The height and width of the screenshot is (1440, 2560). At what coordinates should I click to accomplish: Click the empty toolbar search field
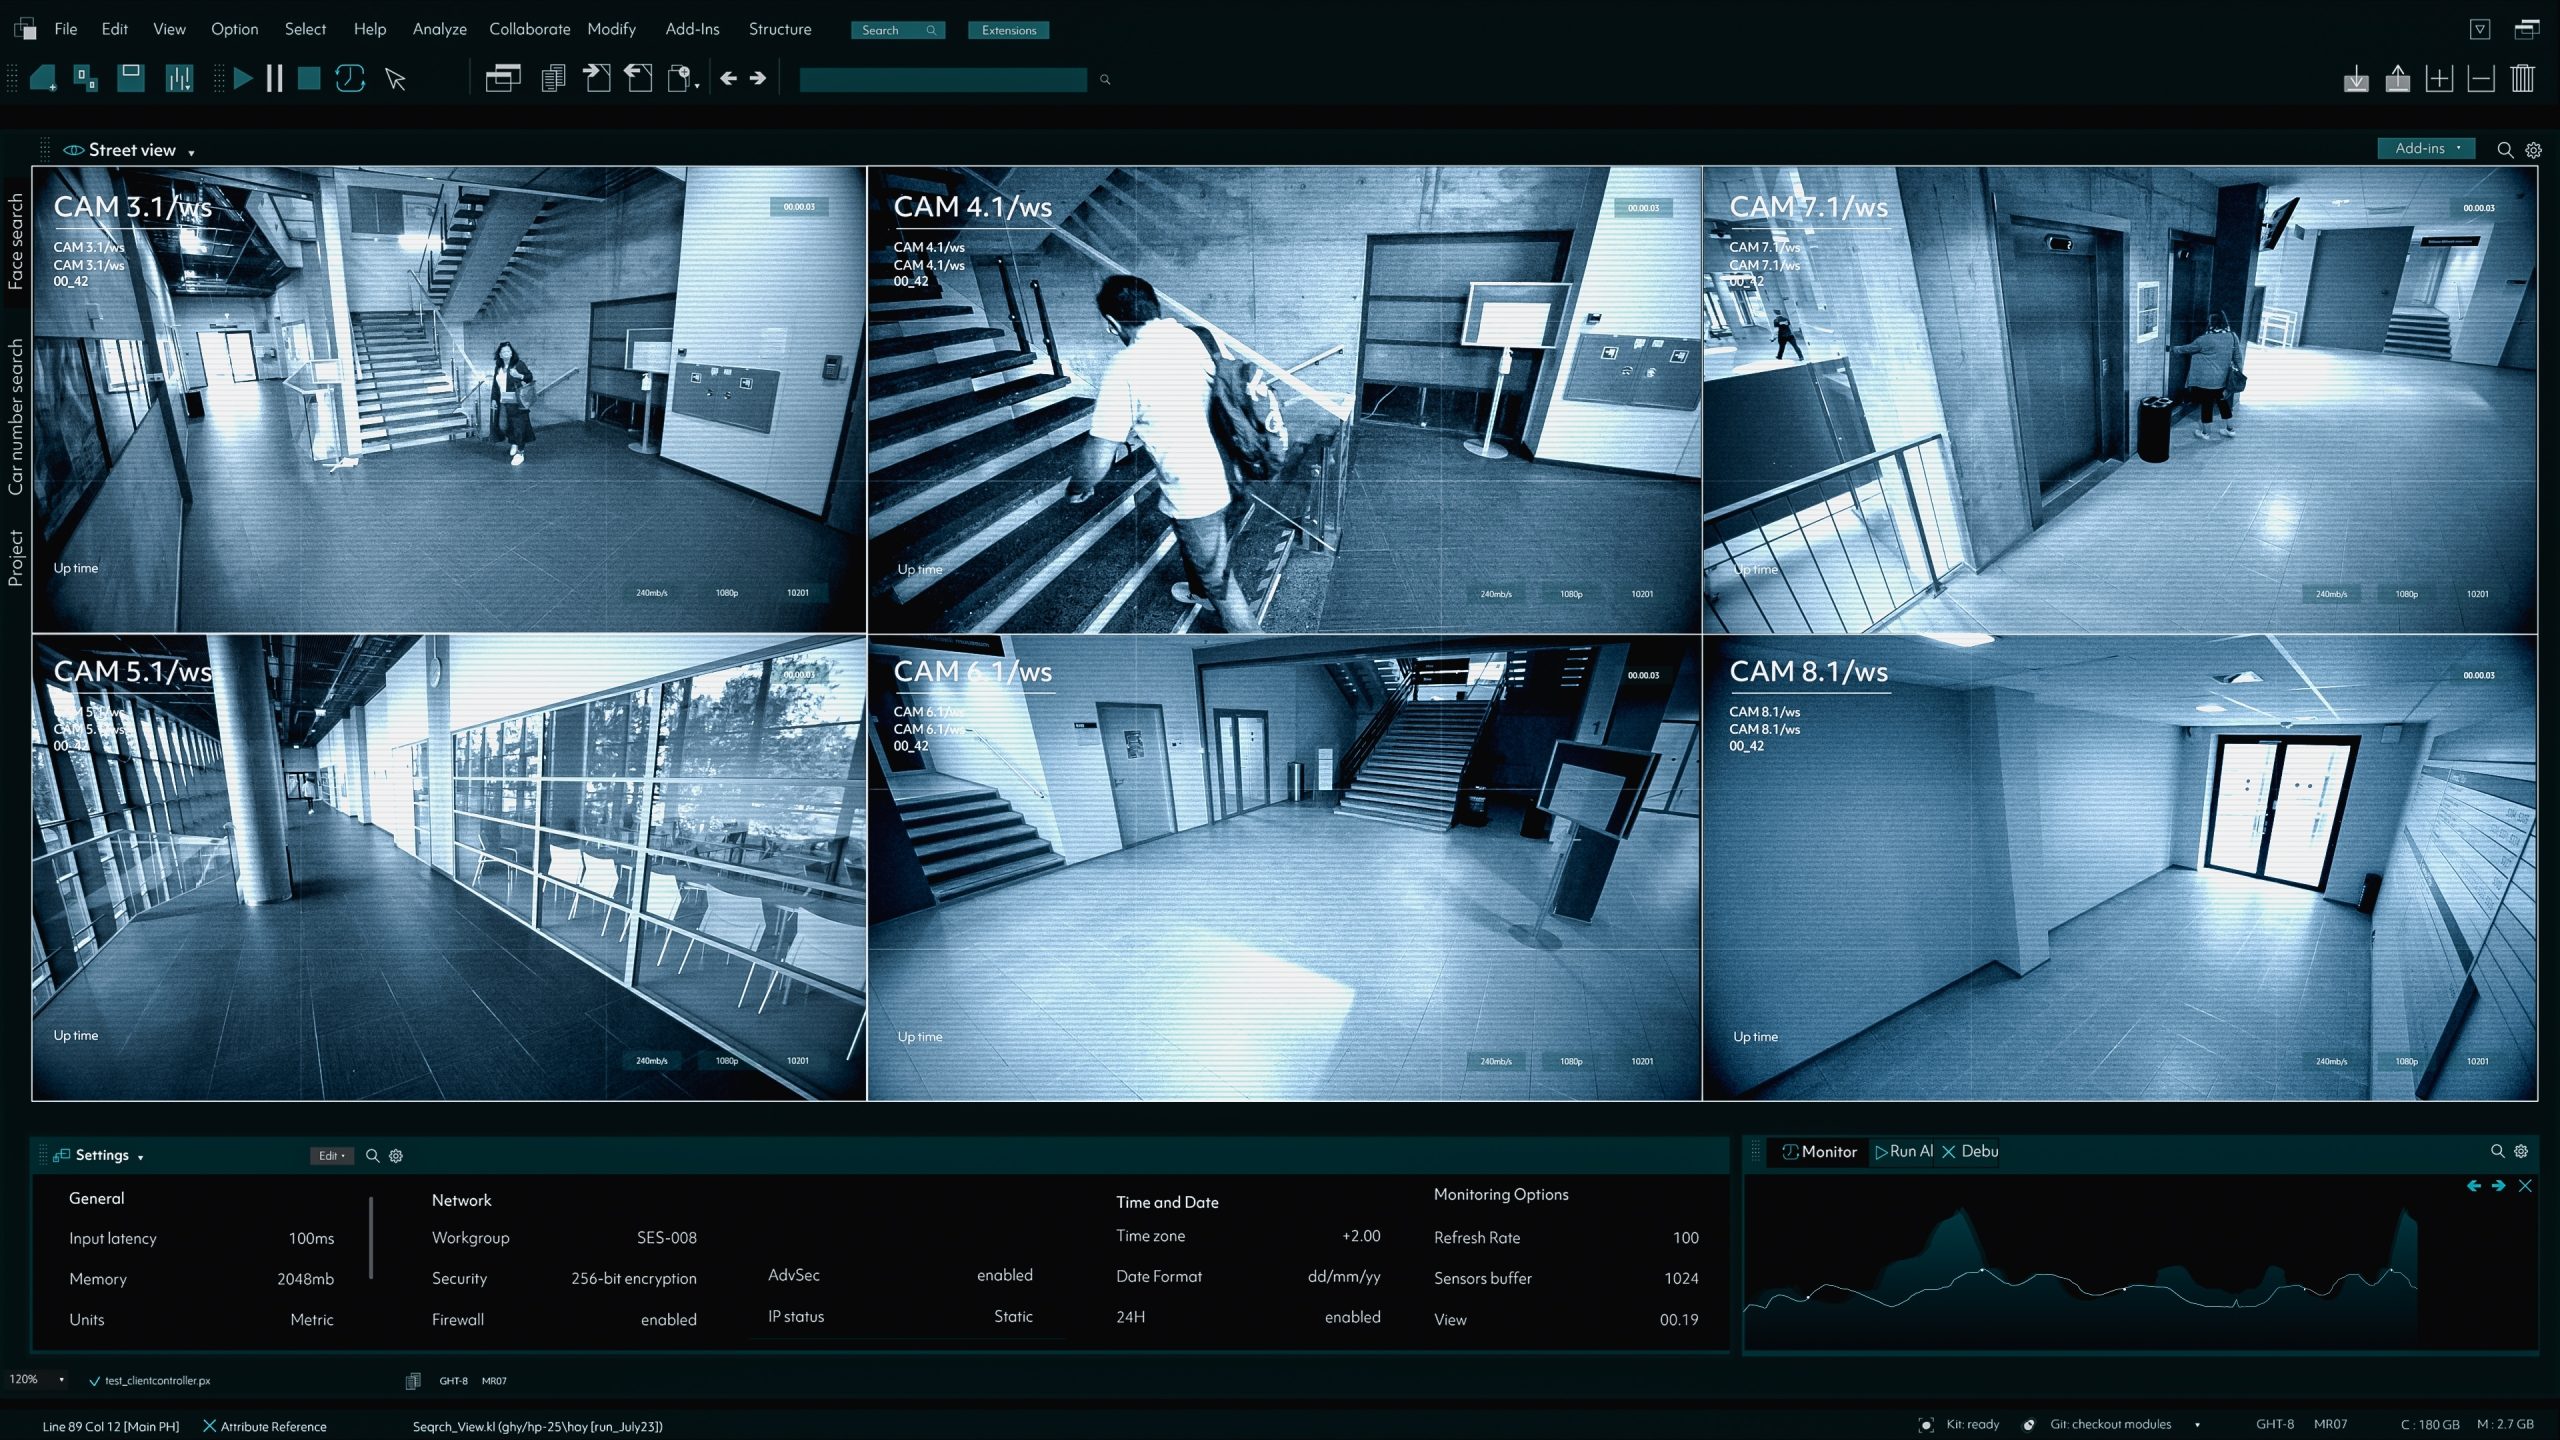pyautogui.click(x=942, y=79)
